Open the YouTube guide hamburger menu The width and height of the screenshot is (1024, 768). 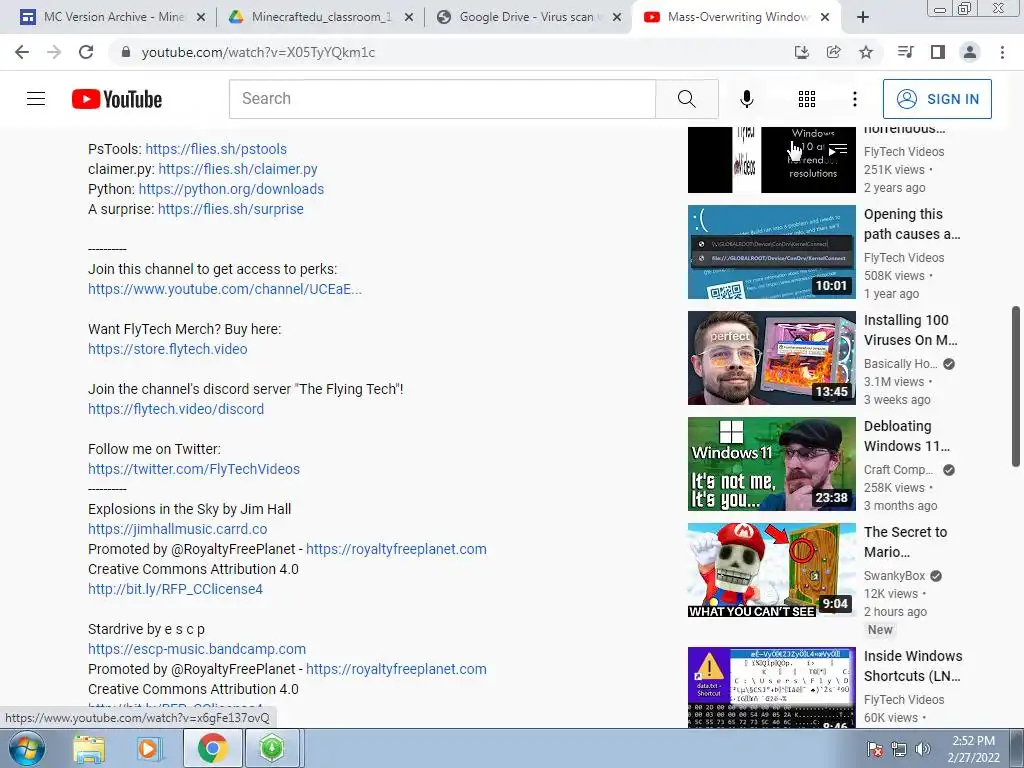[x=36, y=99]
